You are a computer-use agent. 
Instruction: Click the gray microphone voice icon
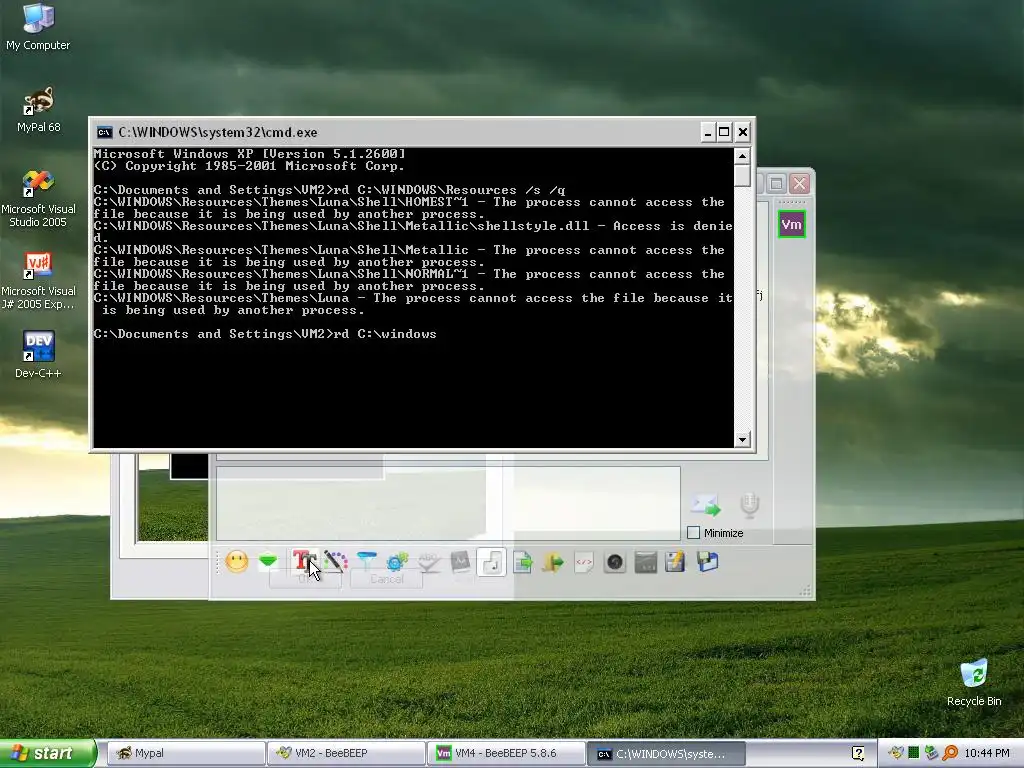(750, 505)
